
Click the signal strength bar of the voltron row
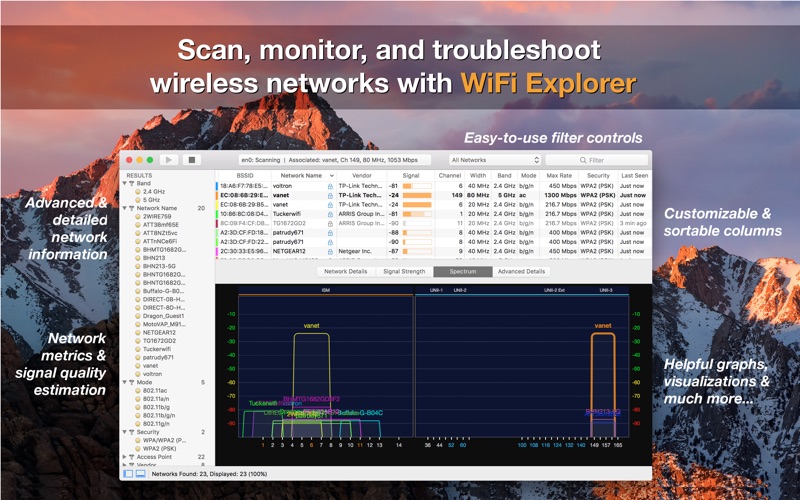[x=417, y=186]
